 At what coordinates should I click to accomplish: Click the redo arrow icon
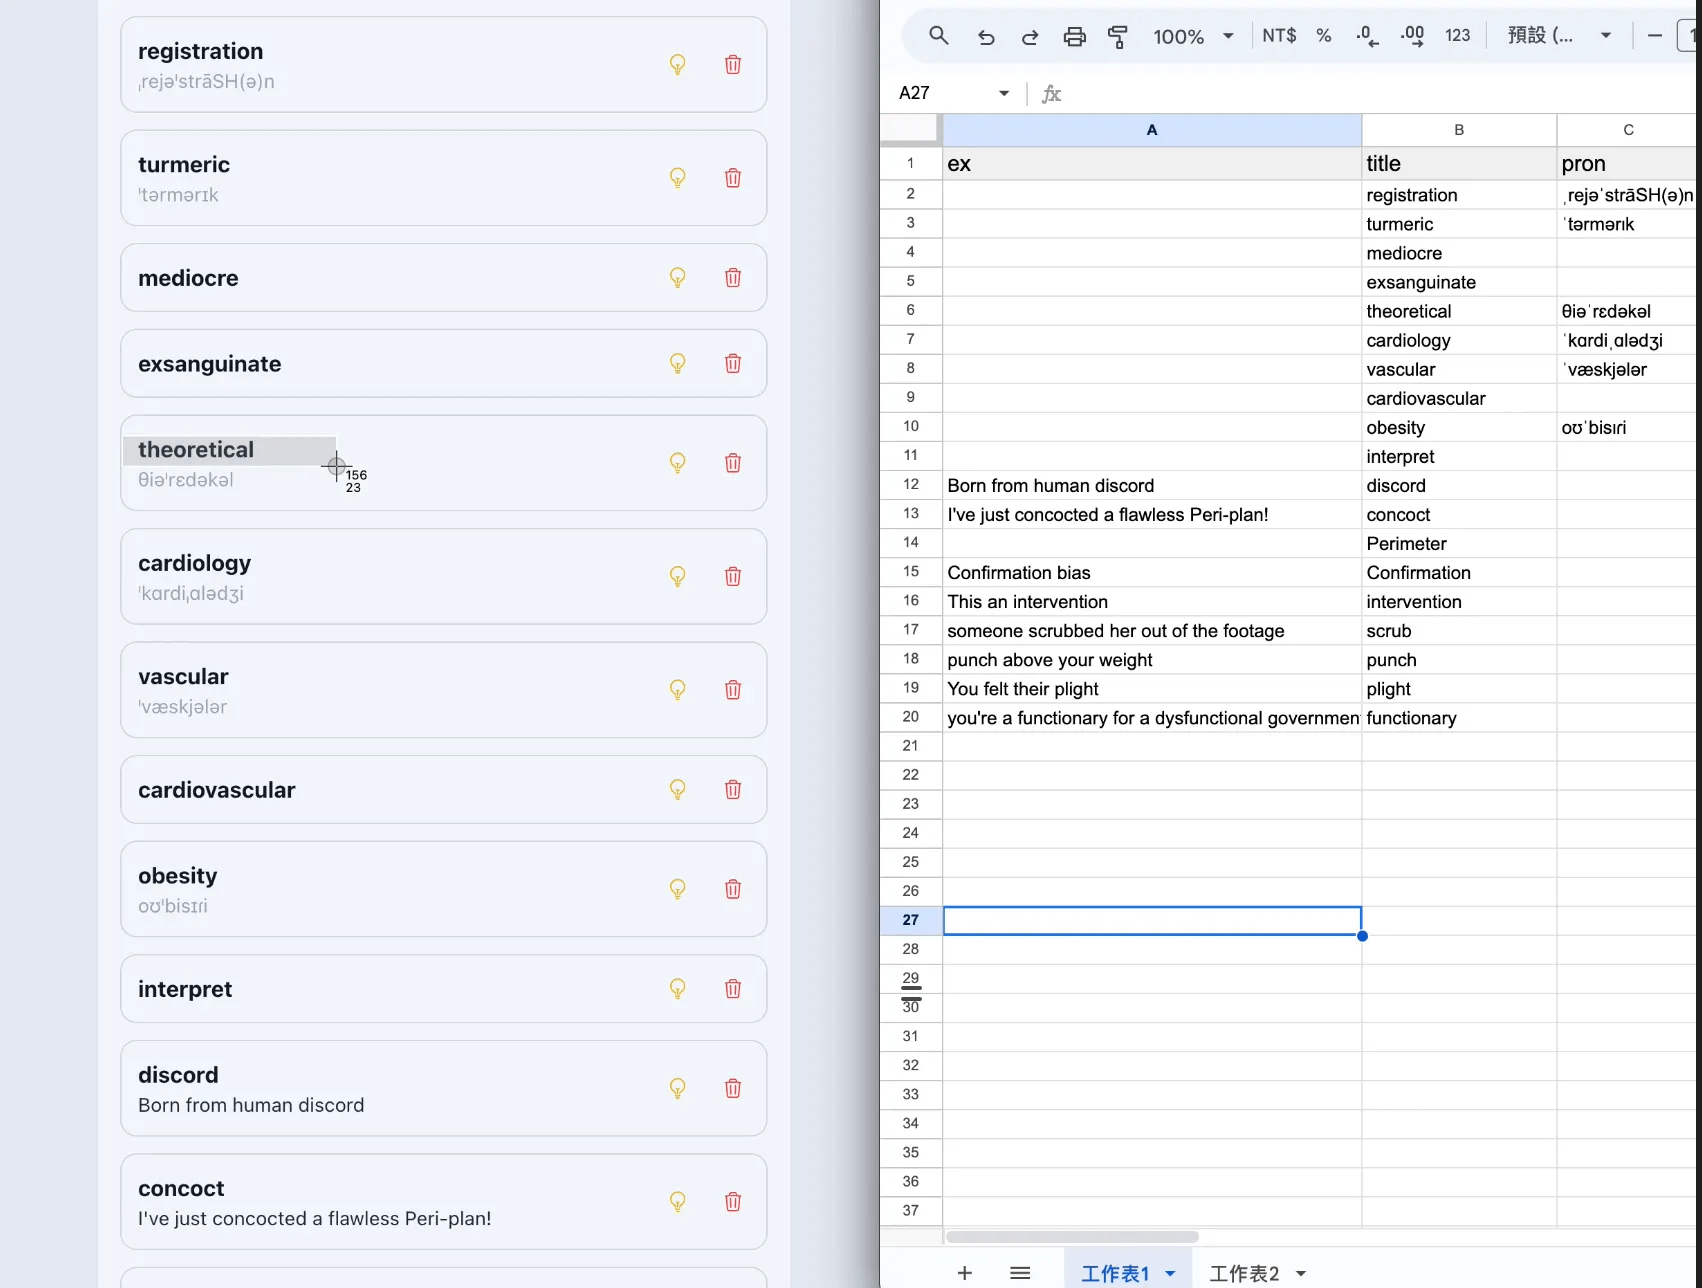pyautogui.click(x=1030, y=37)
